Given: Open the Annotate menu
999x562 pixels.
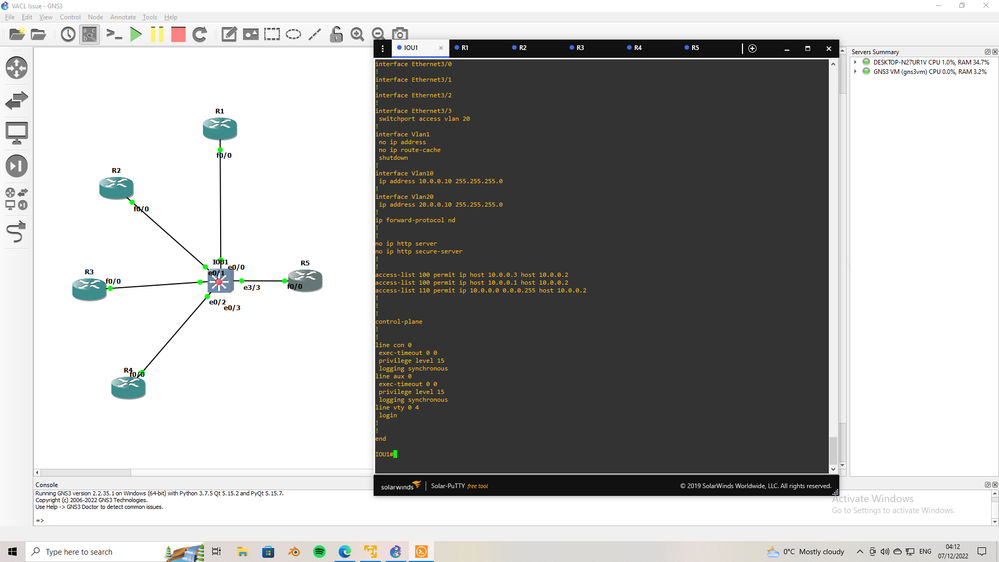Looking at the screenshot, I should (123, 17).
